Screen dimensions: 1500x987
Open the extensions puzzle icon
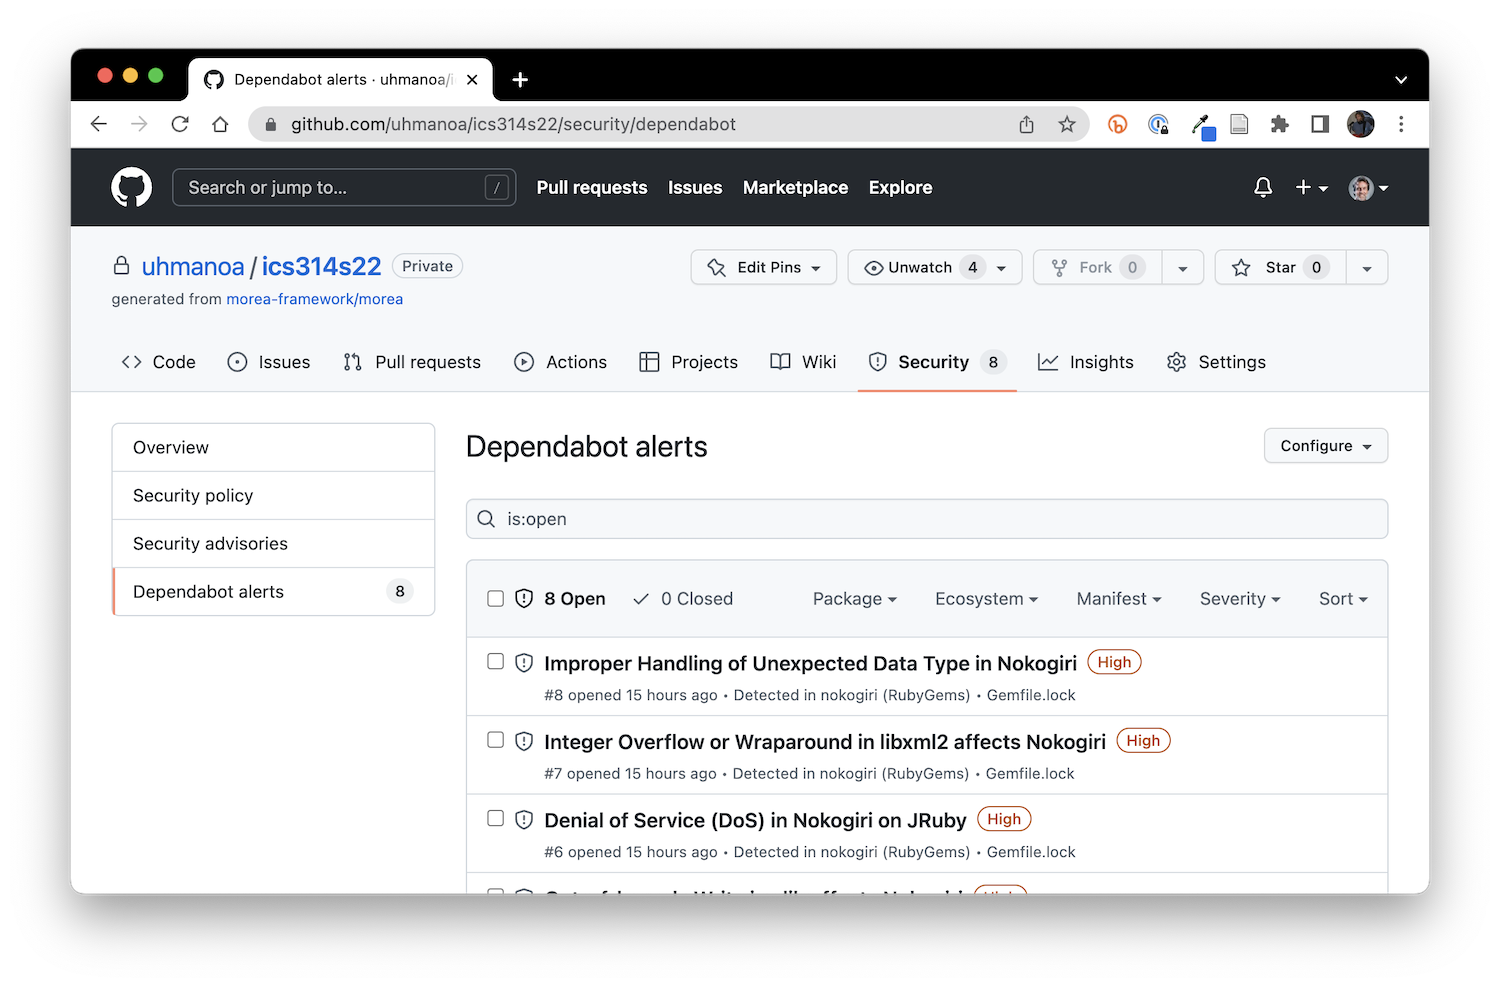(x=1279, y=124)
